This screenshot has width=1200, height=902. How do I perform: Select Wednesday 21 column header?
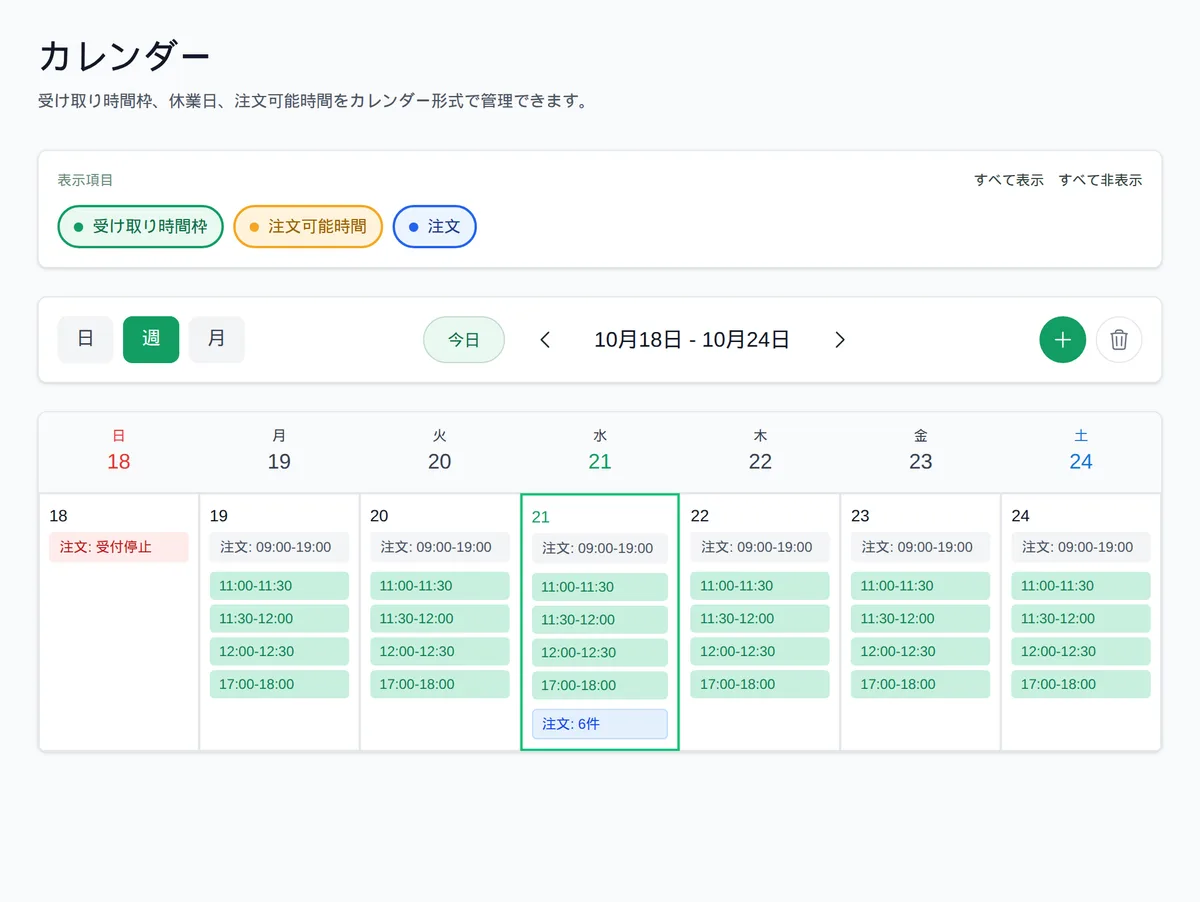600,450
